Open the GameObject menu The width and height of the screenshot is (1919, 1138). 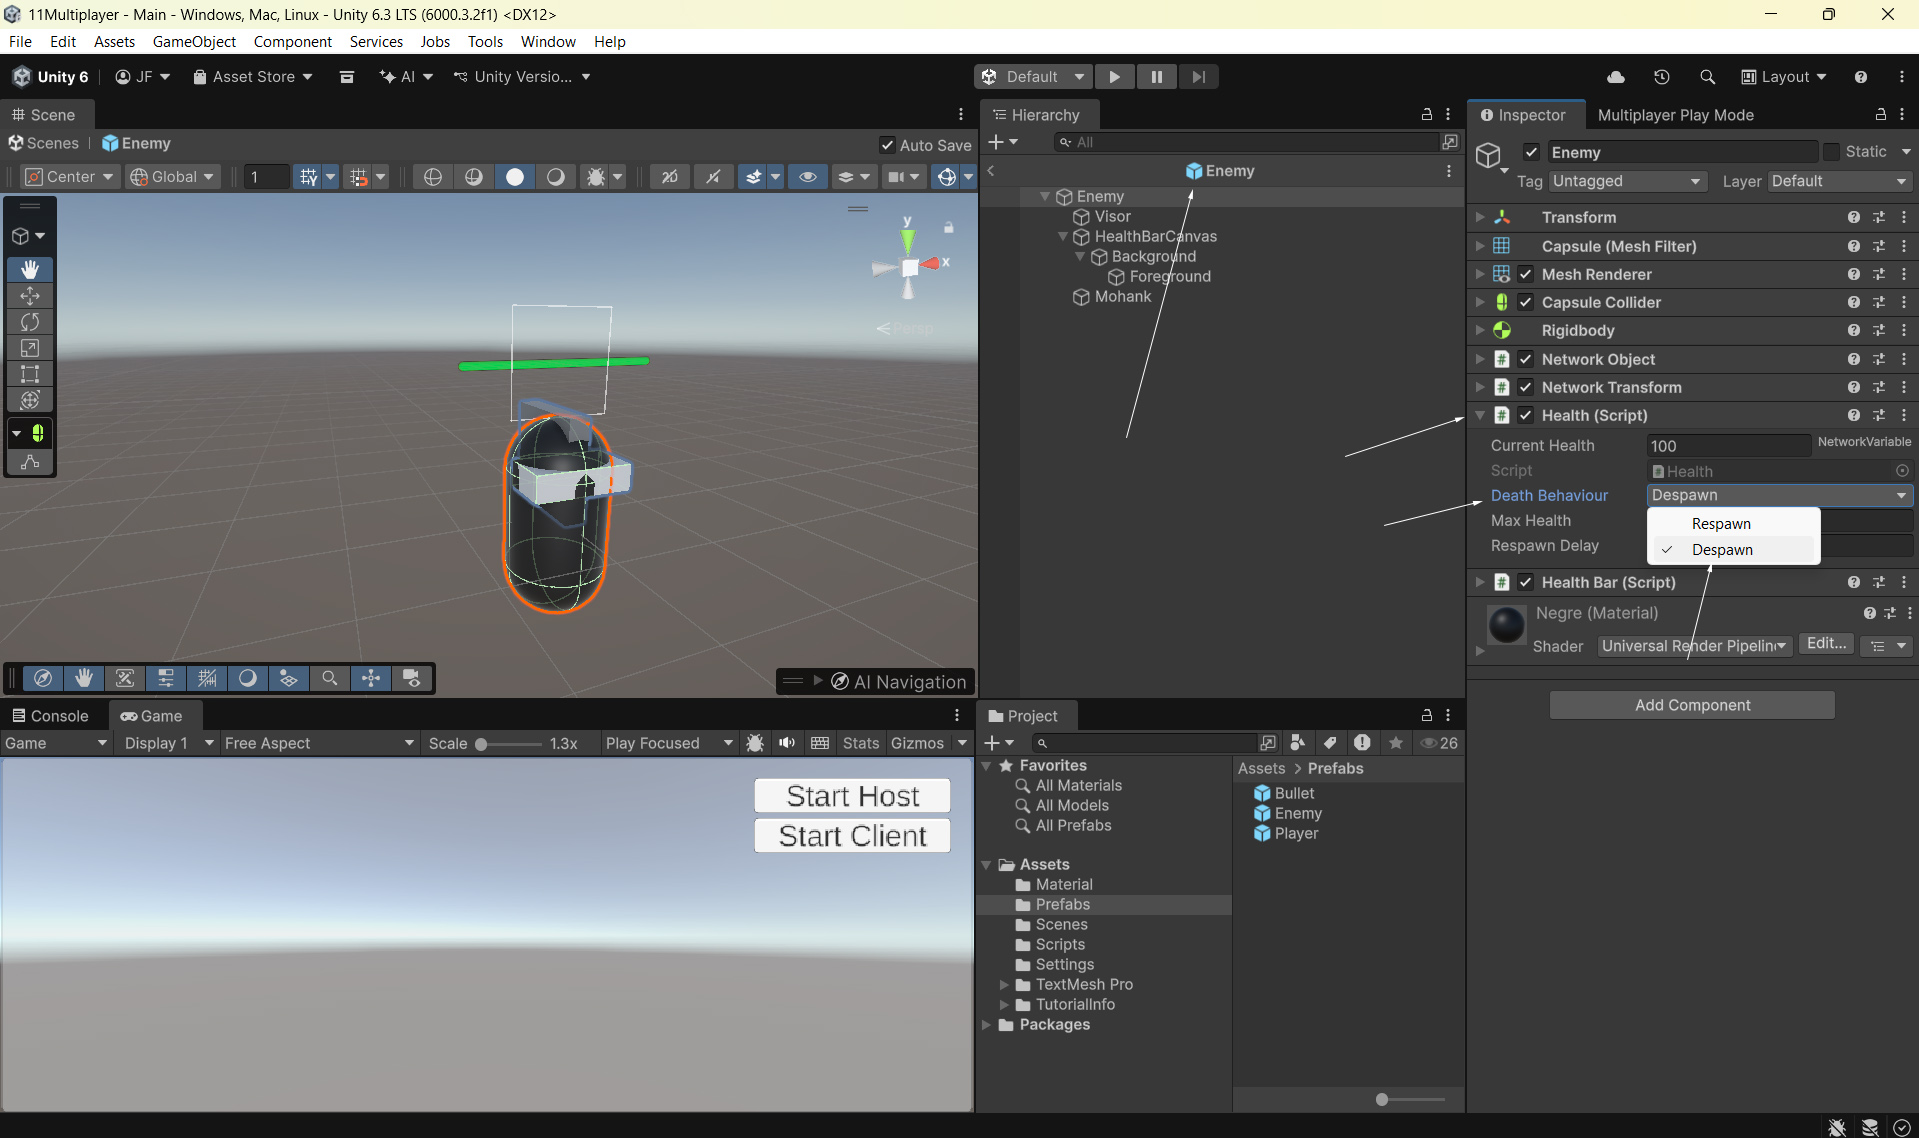(x=194, y=41)
